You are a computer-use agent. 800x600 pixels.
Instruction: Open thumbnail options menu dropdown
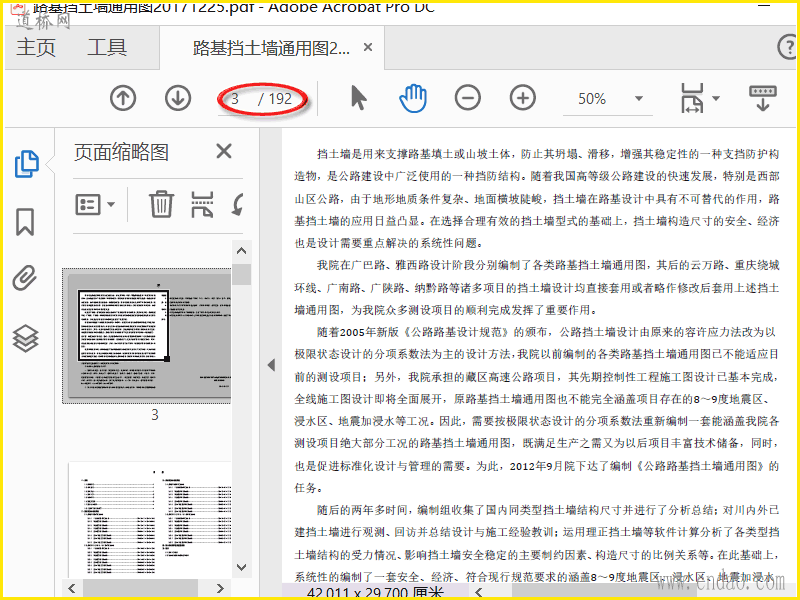click(95, 205)
